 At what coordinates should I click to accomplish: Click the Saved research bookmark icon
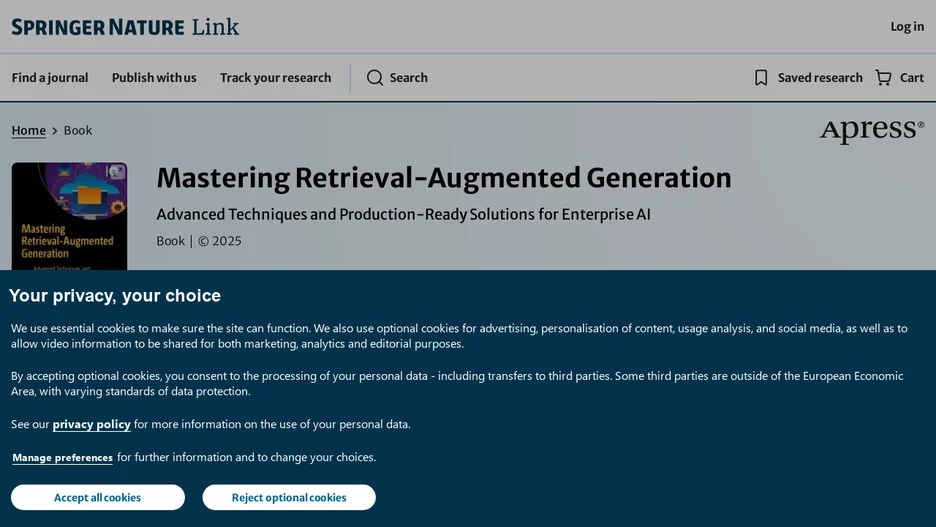(761, 78)
